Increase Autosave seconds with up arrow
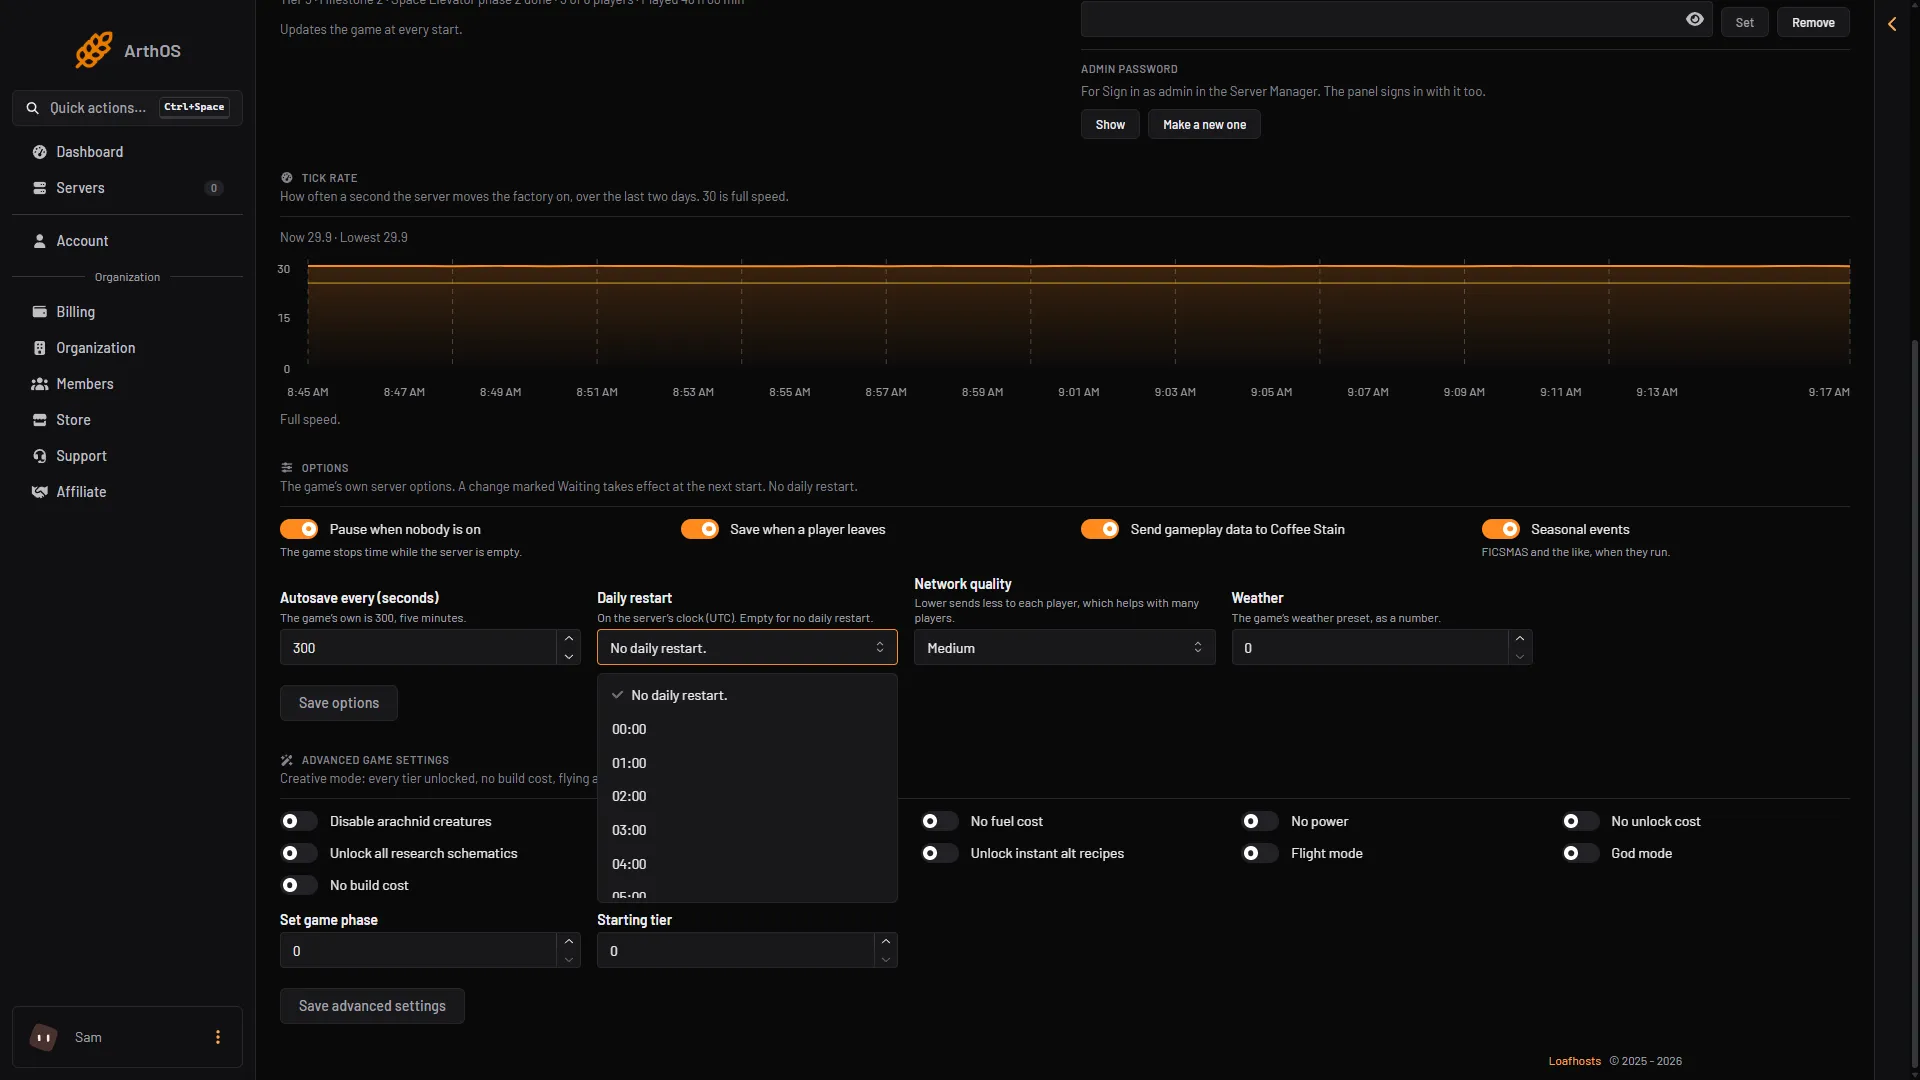Viewport: 1920px width, 1080px height. (569, 638)
